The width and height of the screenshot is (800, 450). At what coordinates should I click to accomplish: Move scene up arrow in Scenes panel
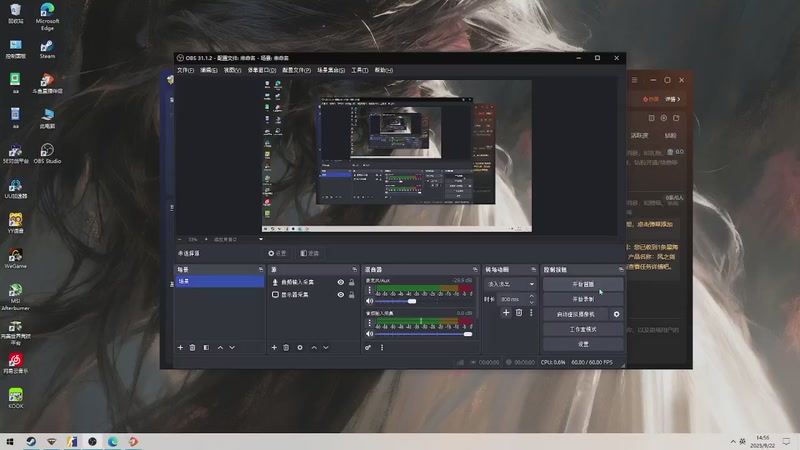(220, 347)
